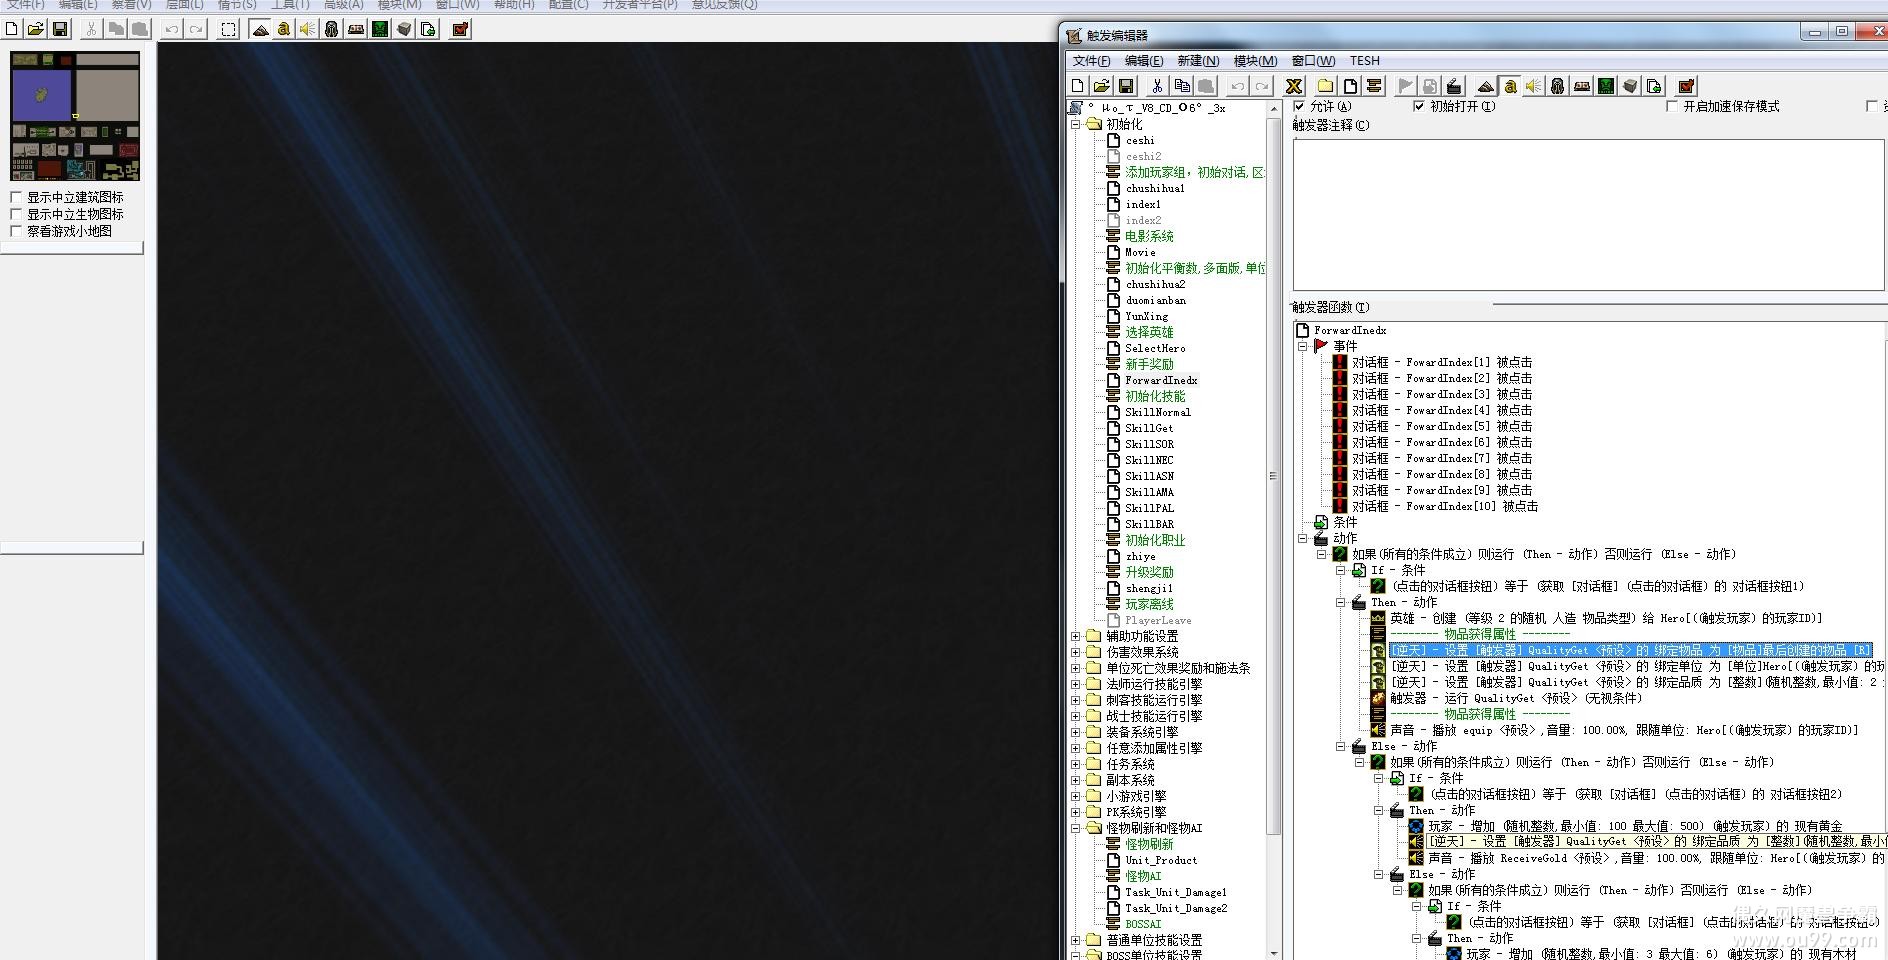Select the SelectHero trigger
1888x960 pixels.
click(x=1155, y=348)
